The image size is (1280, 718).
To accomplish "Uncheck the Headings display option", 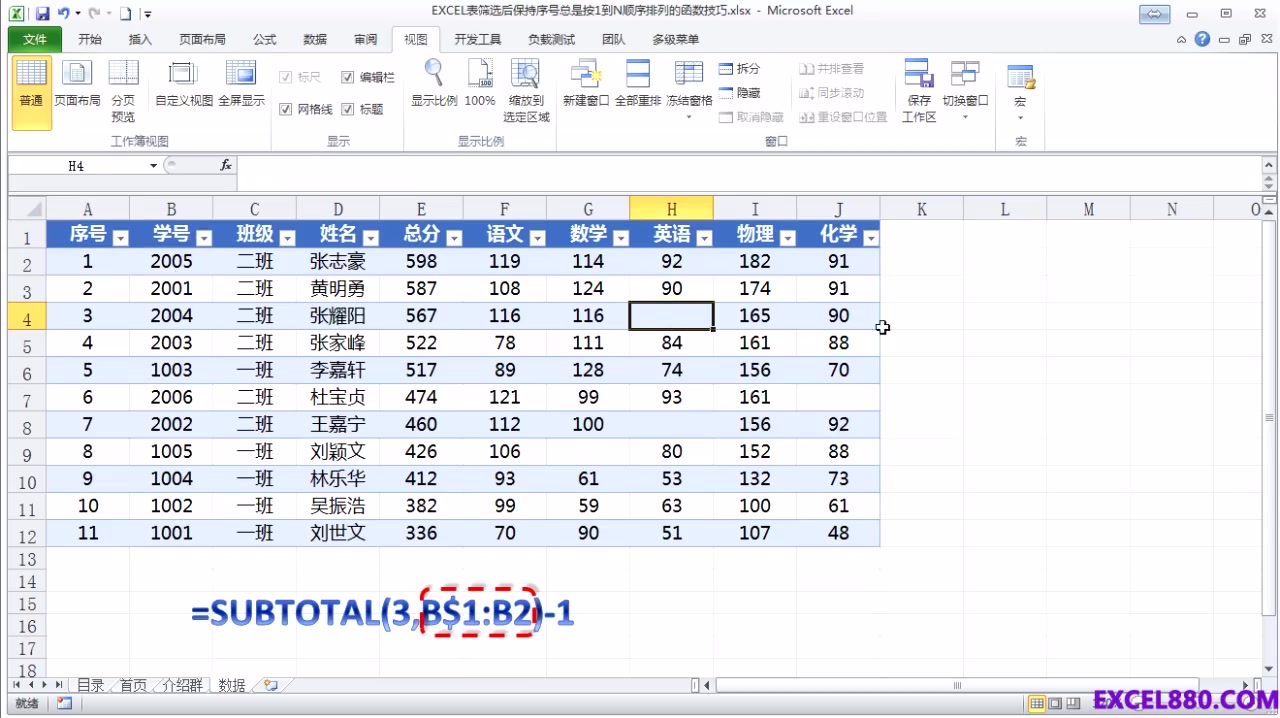I will pos(348,109).
